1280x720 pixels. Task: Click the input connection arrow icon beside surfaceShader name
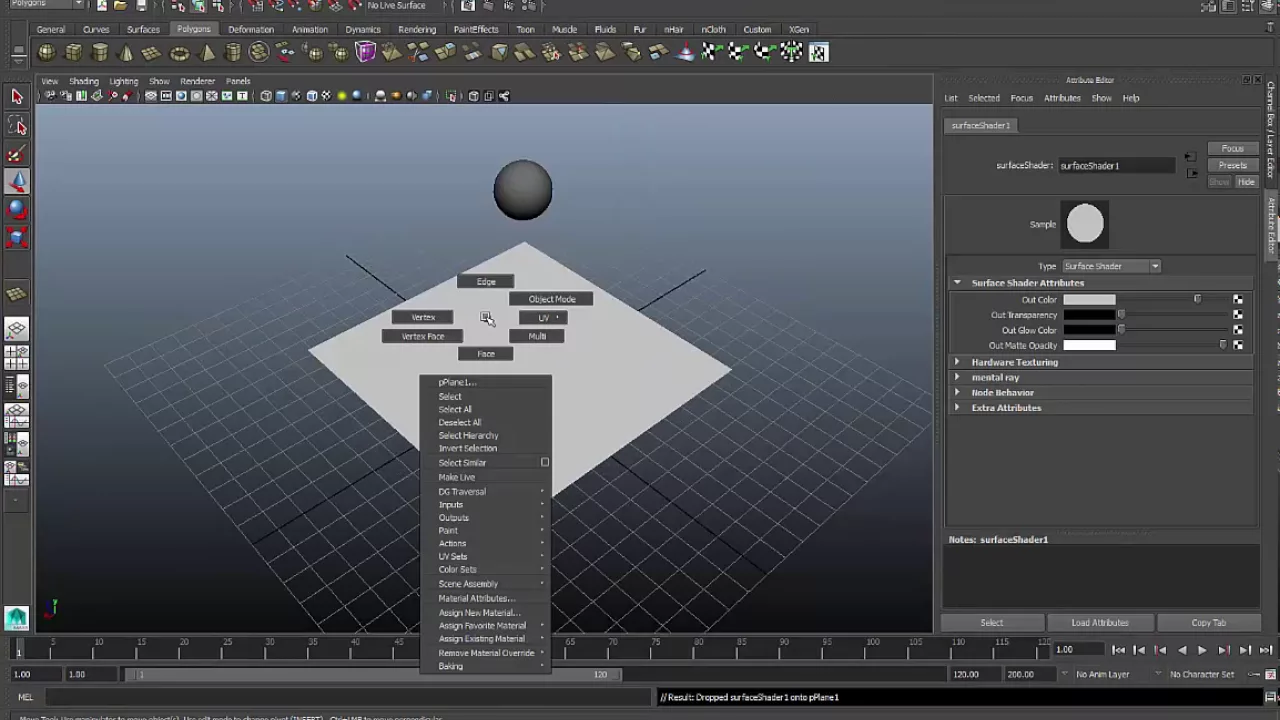coord(1190,157)
